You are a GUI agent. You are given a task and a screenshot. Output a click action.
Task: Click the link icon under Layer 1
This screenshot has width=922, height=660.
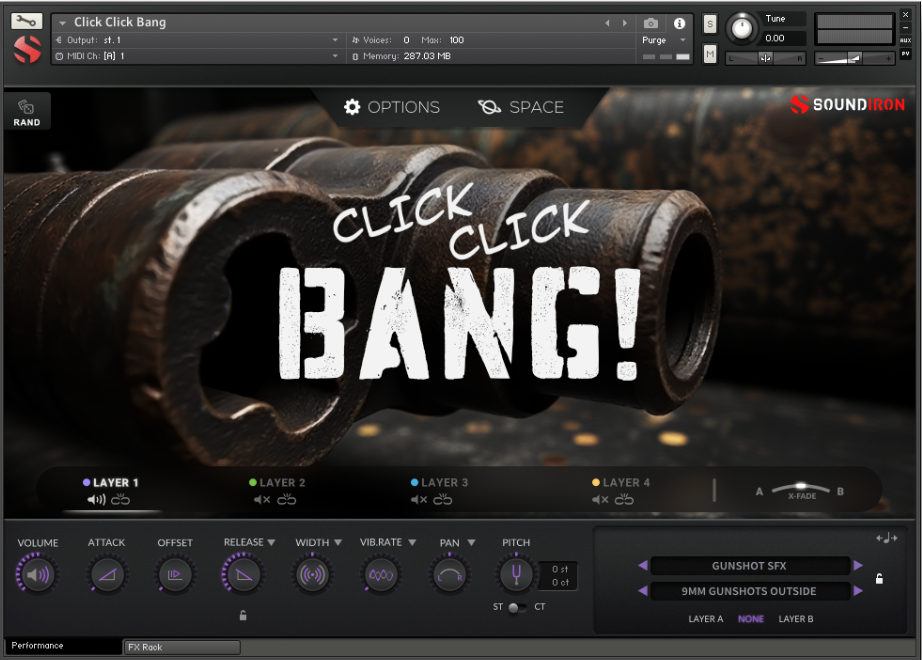click(x=120, y=500)
